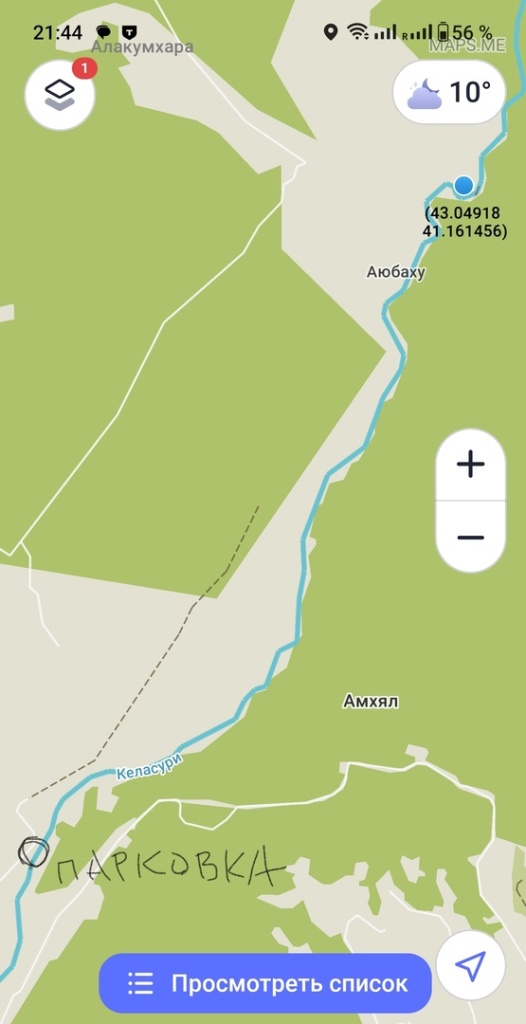Tap the location pin status bar icon

tap(331, 31)
